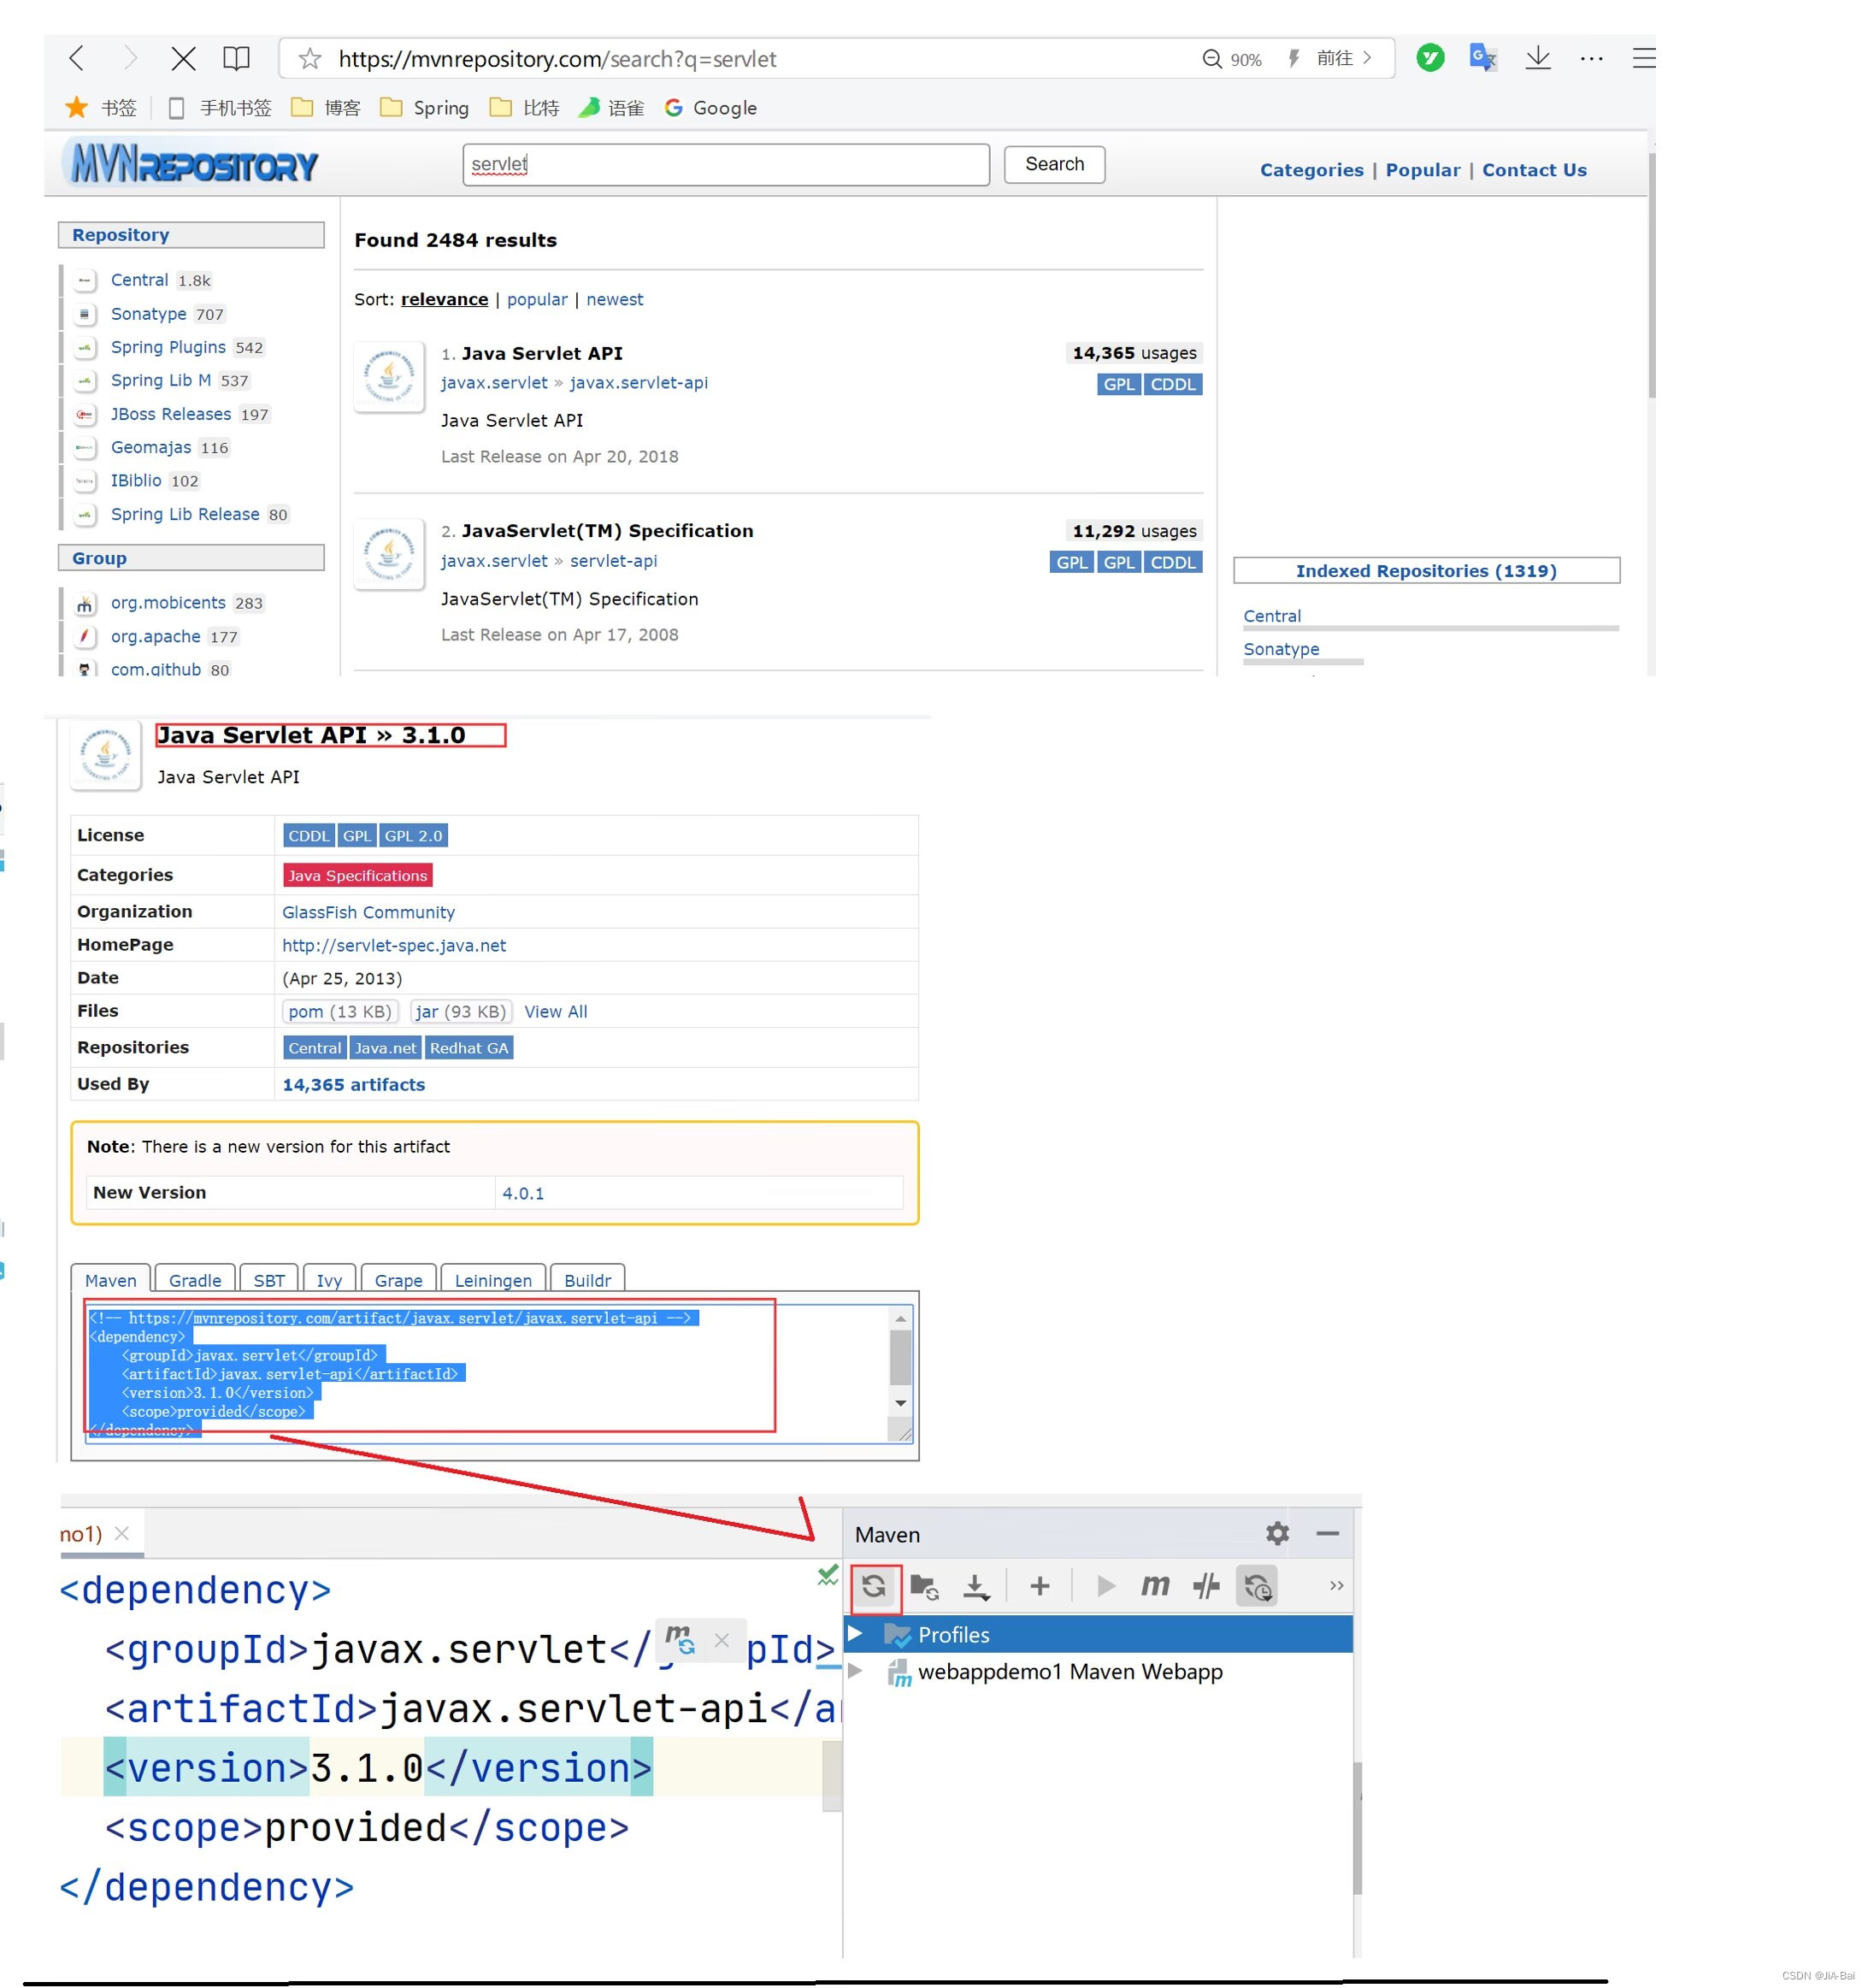Click the browser forward arrow
The width and height of the screenshot is (1868, 1988).
(x=130, y=58)
